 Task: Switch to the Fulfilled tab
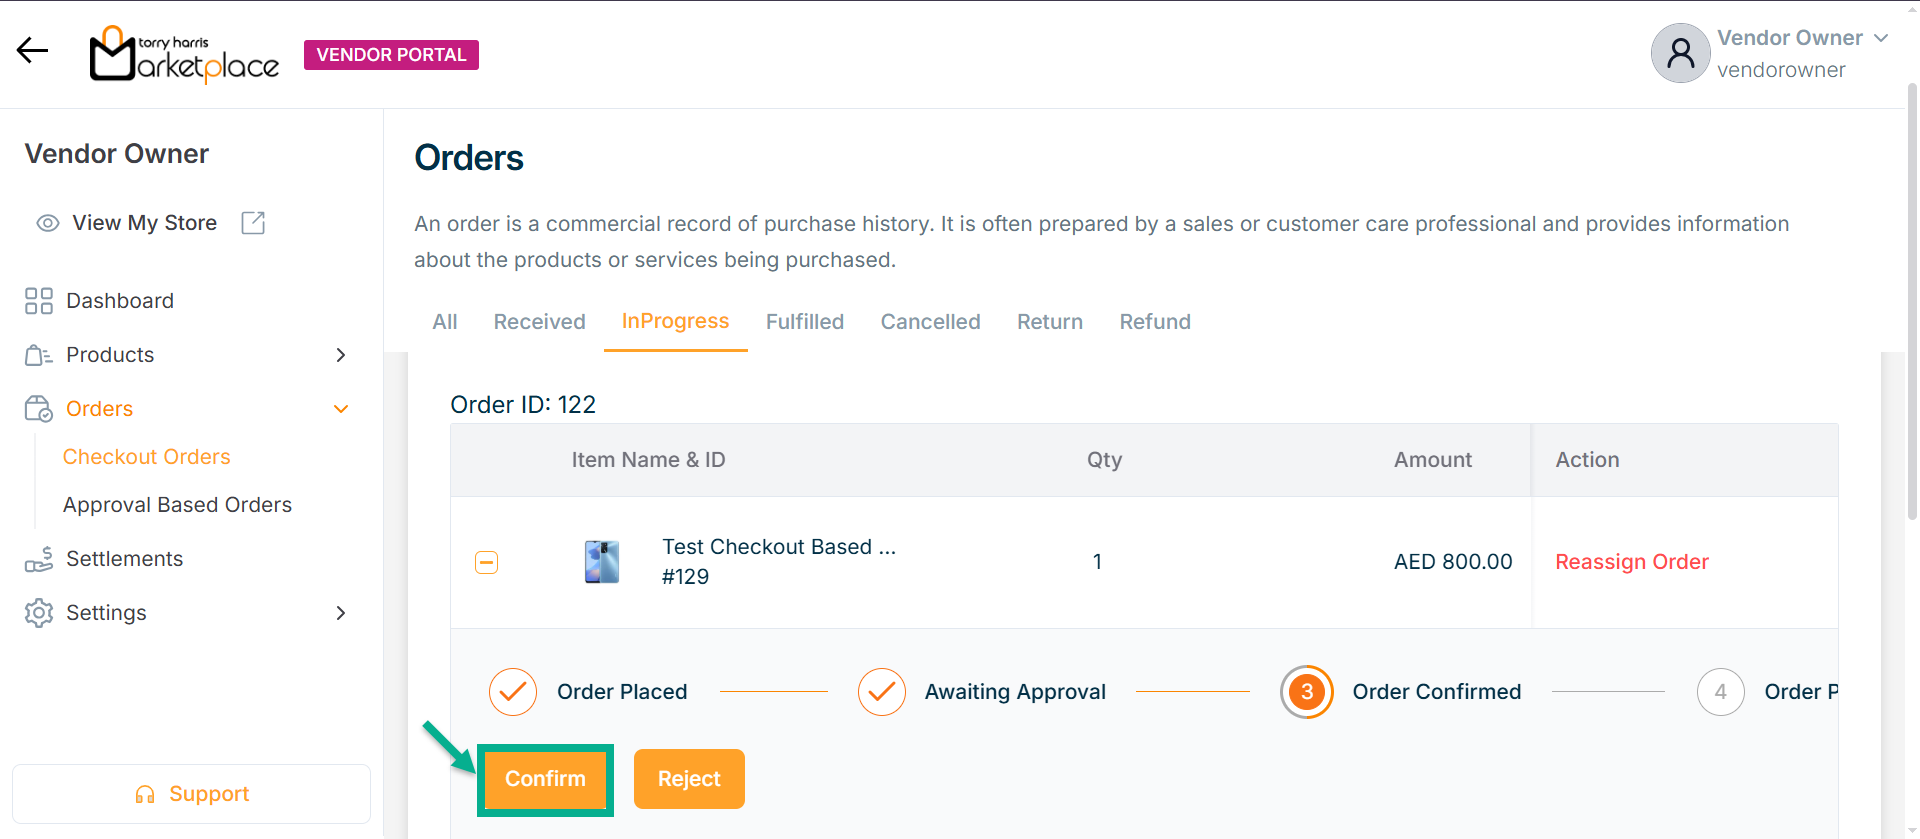click(805, 322)
